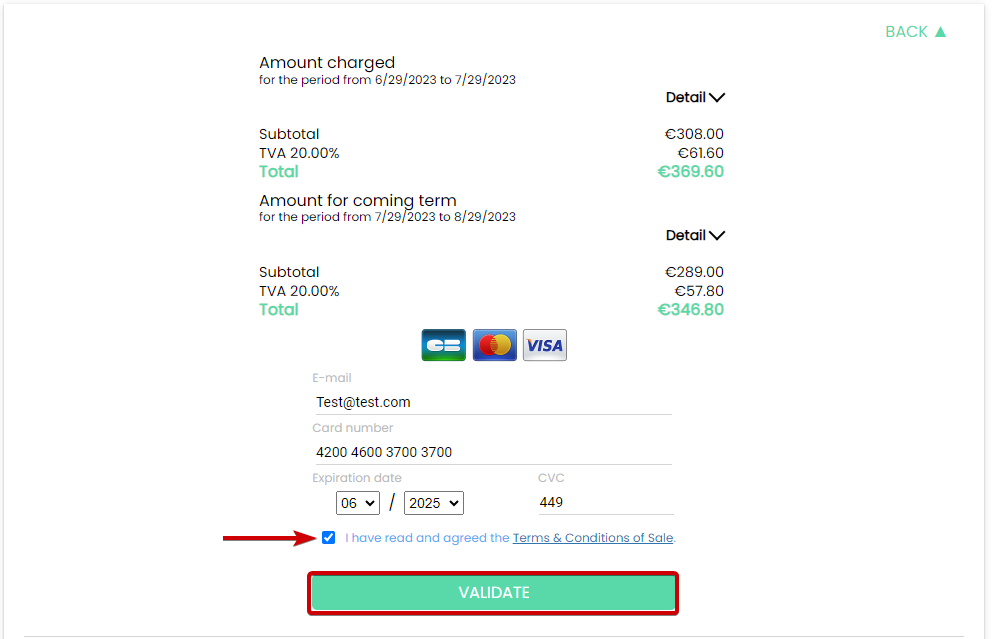Open the Terms & Conditions of Sale link
The width and height of the screenshot is (993, 639).
[593, 538]
